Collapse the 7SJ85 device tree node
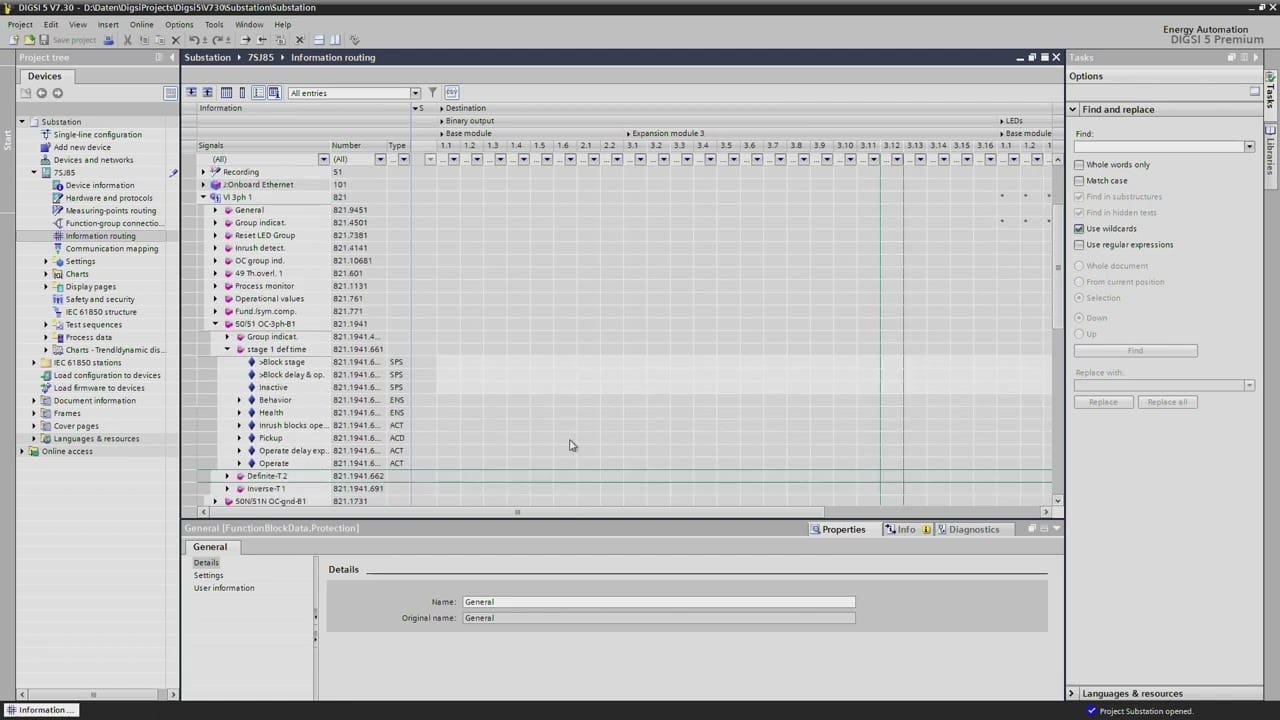Screen dimensions: 1280x720 pos(34,172)
